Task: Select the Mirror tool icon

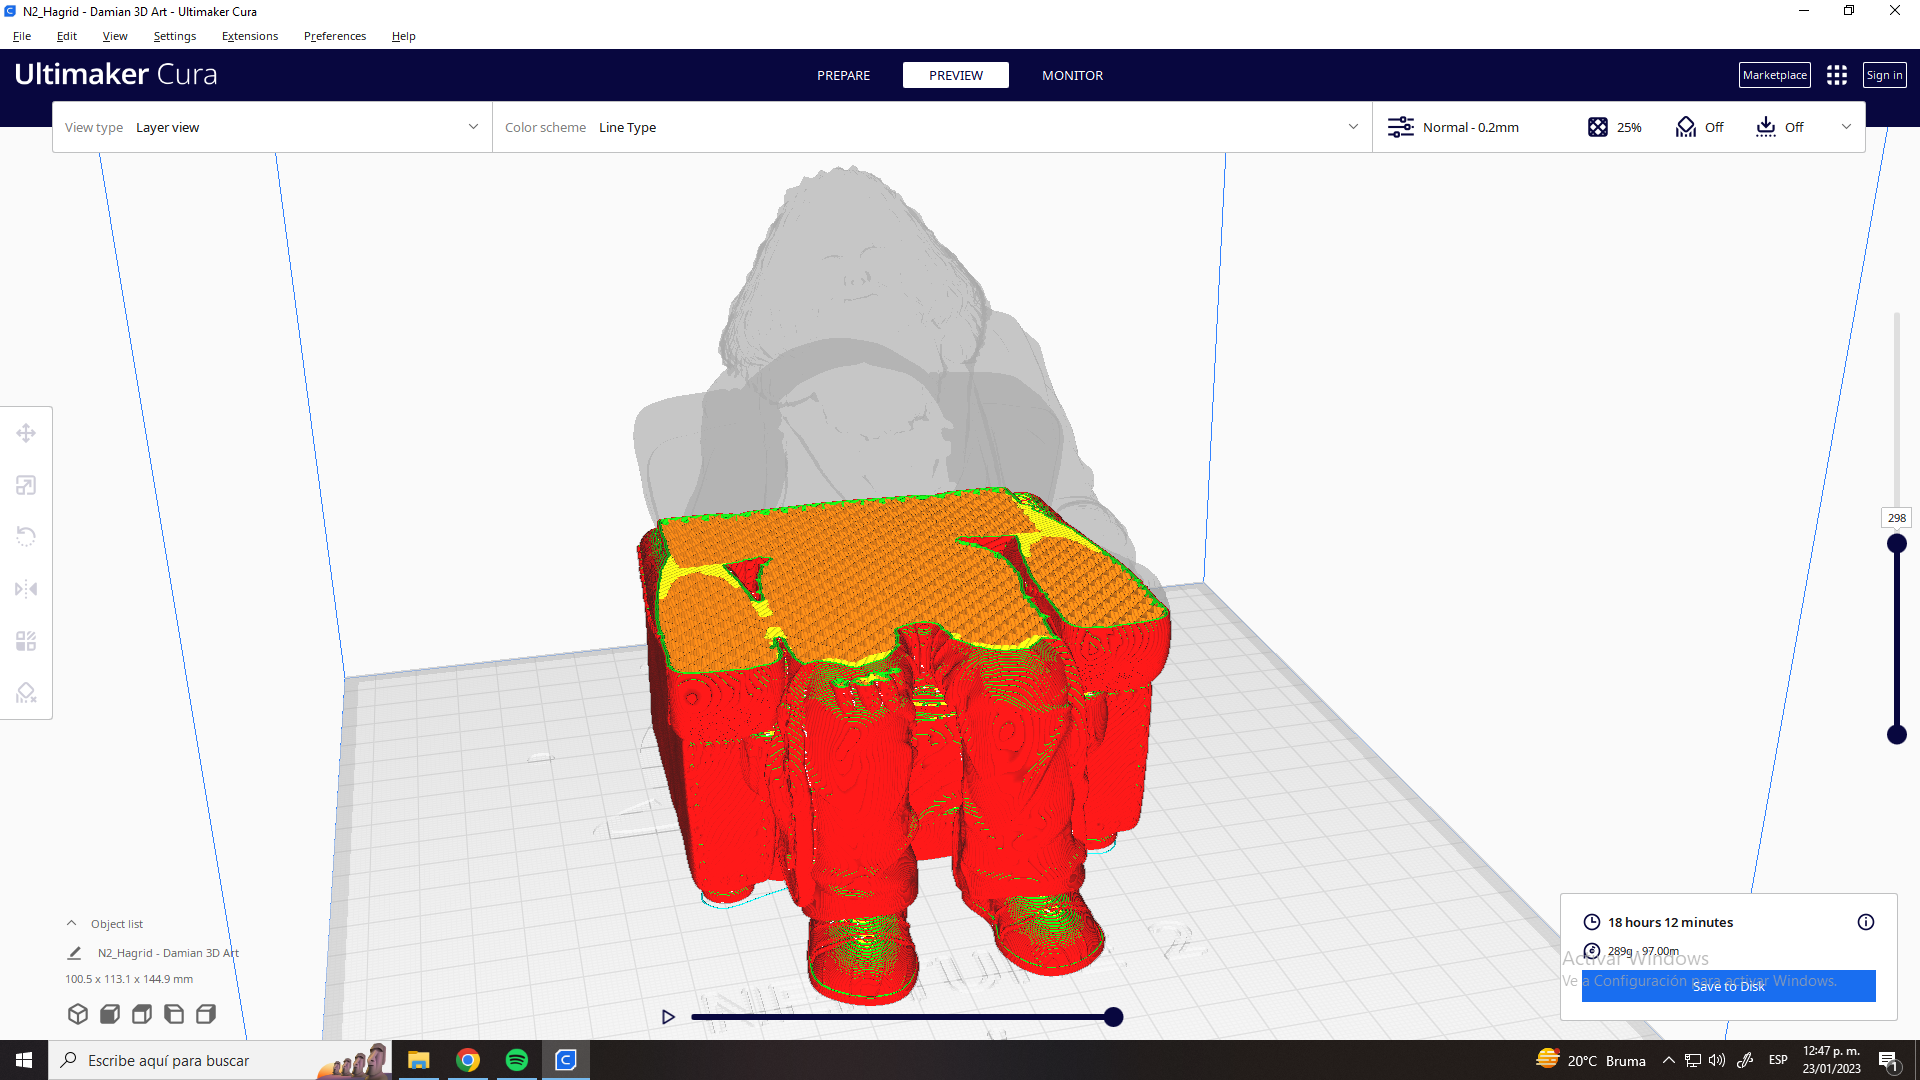Action: pos(26,589)
